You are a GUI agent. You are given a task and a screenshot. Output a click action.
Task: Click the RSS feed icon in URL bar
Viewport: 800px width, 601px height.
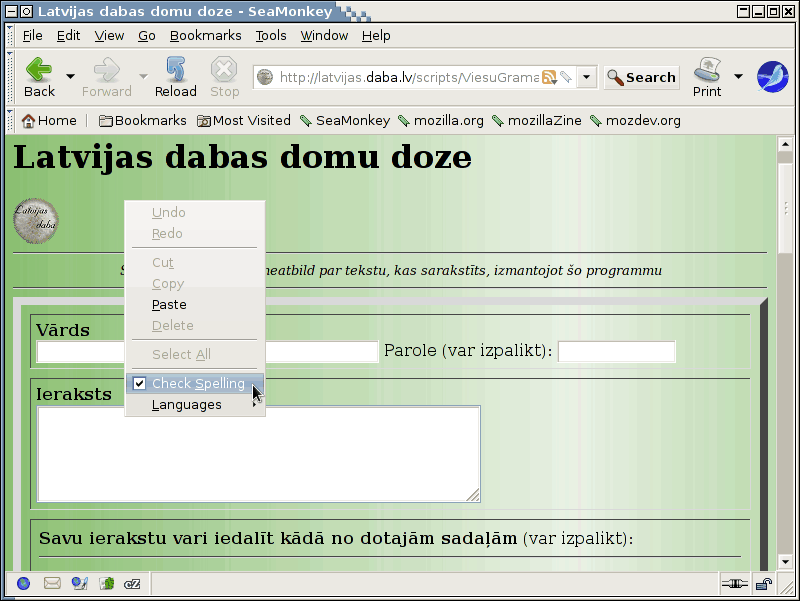549,77
